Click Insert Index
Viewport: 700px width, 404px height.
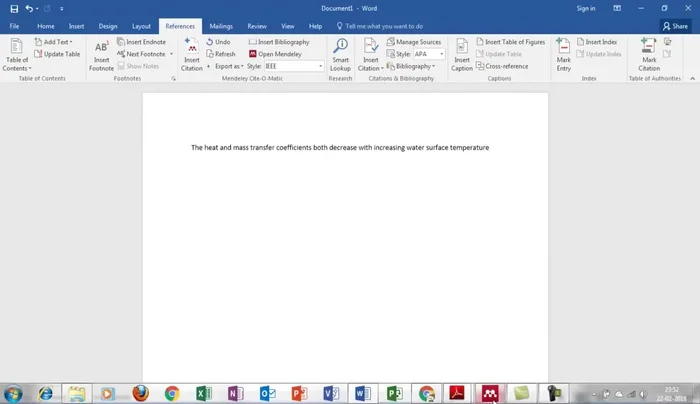(597, 42)
